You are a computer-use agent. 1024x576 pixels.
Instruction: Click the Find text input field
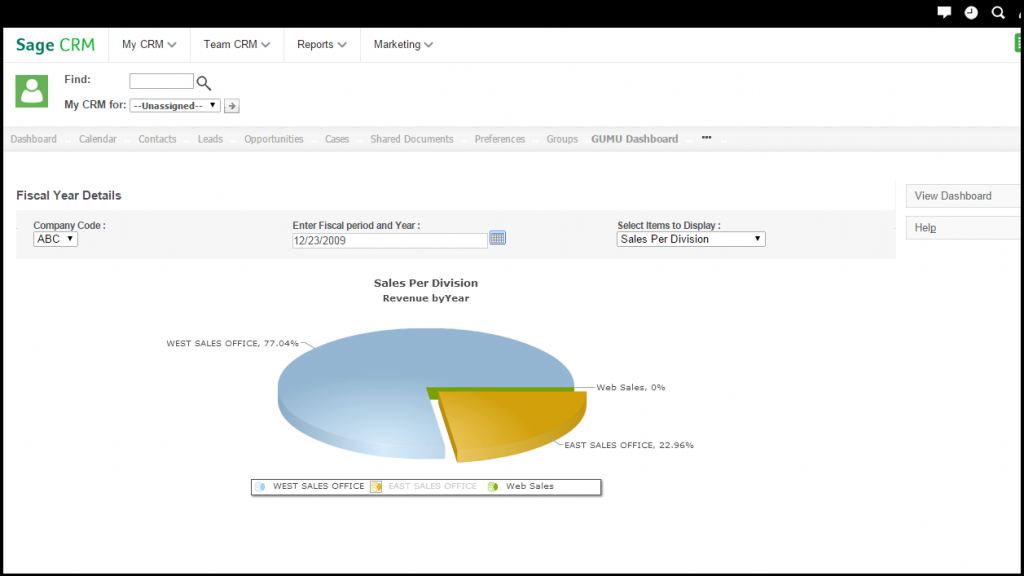click(x=161, y=81)
